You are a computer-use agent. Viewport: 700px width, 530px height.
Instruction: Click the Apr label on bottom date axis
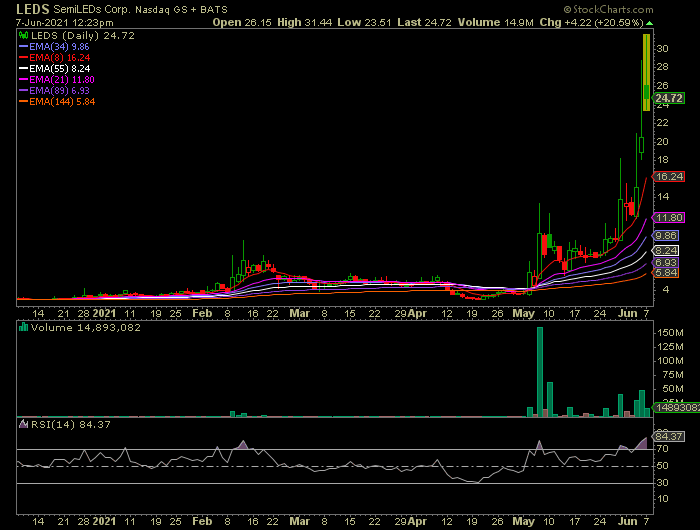[417, 521]
